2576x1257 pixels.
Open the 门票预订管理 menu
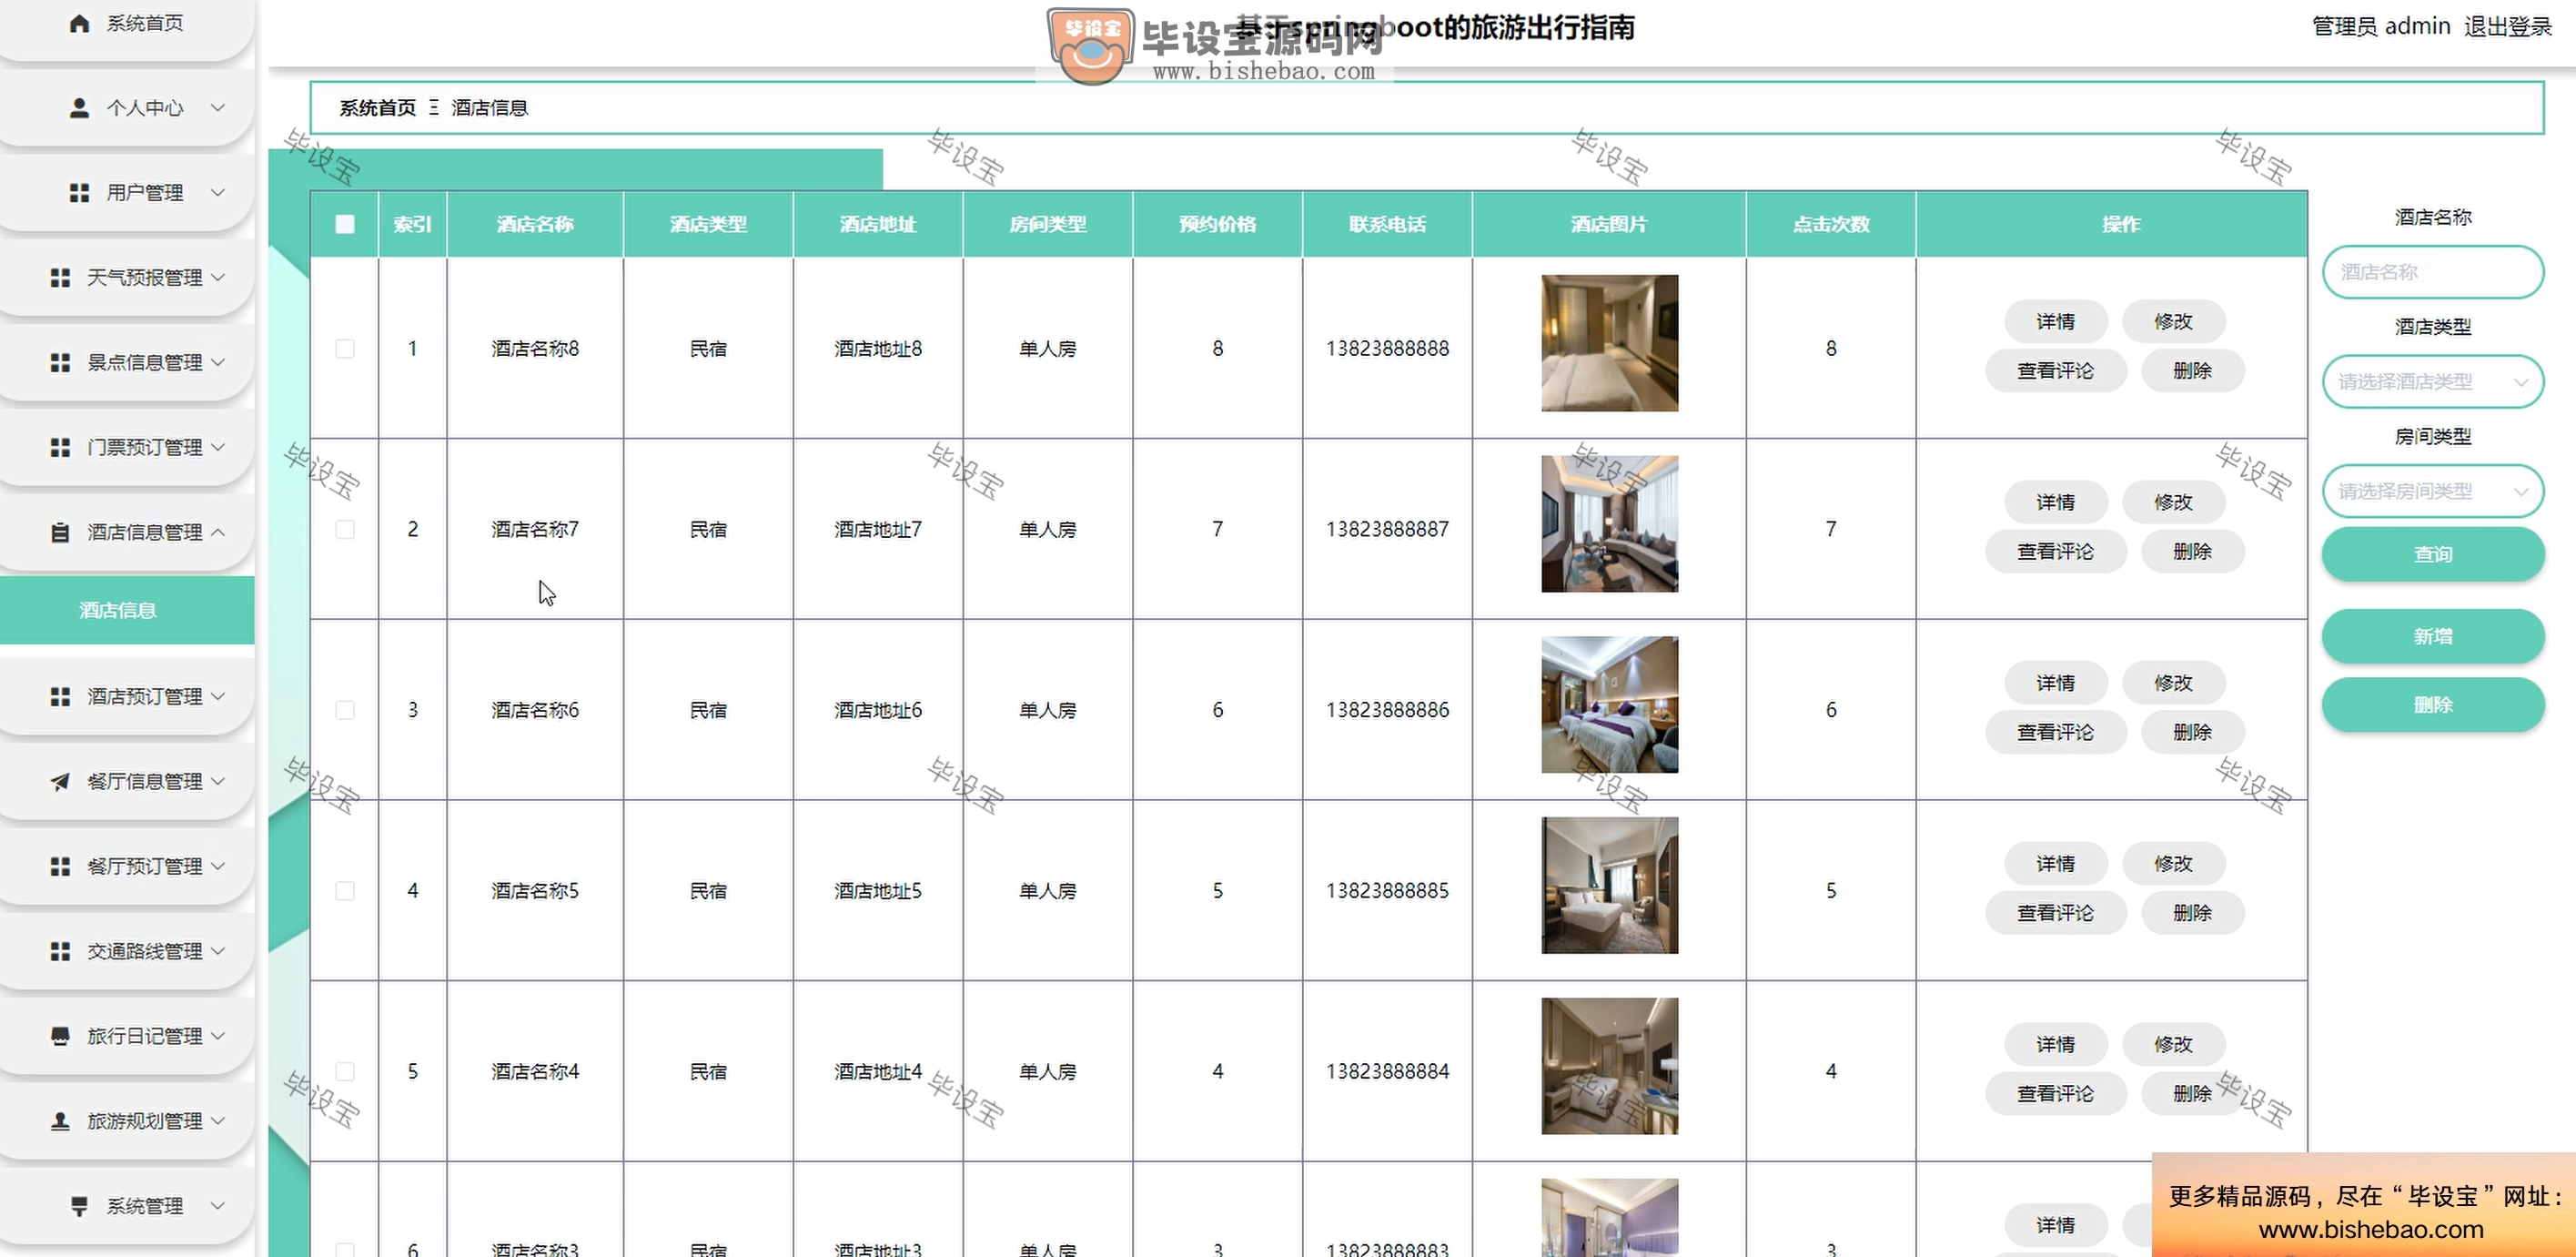point(127,447)
